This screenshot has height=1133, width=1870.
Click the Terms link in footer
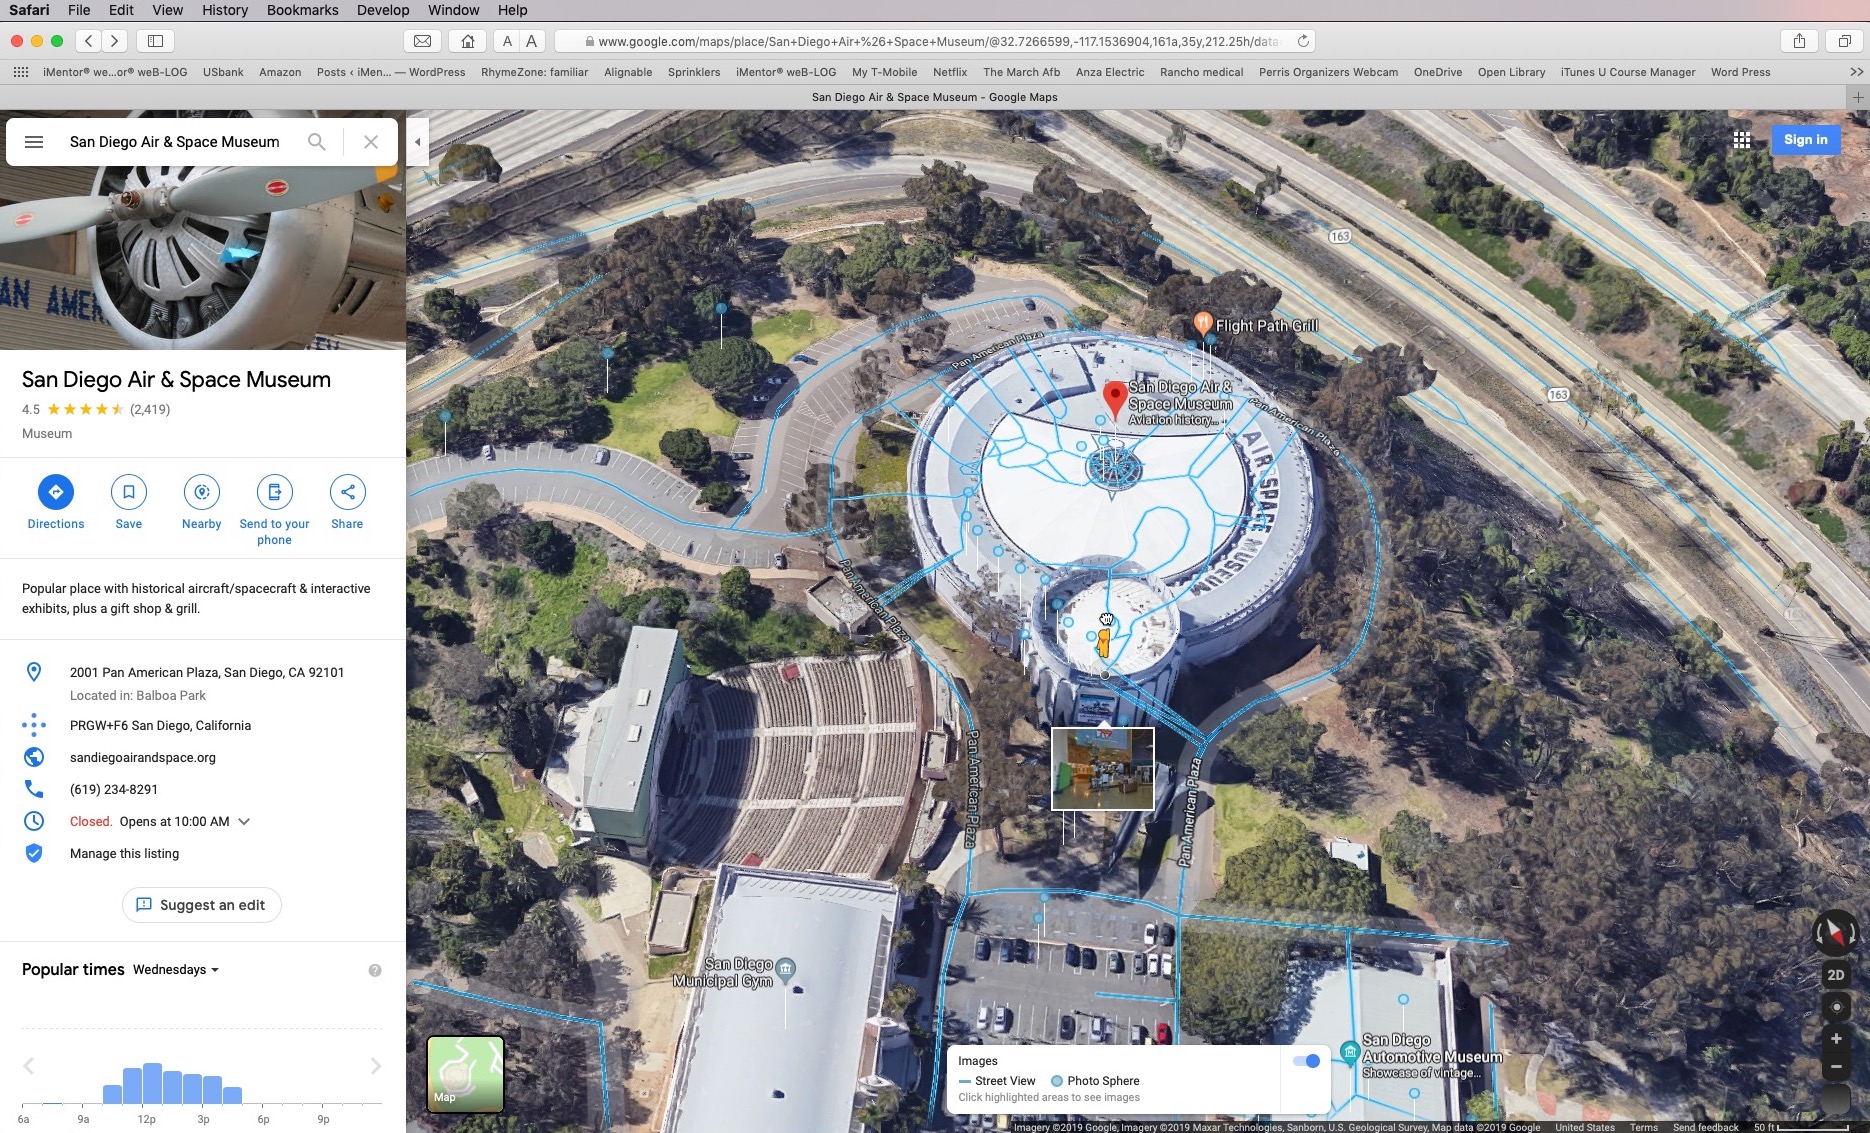(1644, 1127)
